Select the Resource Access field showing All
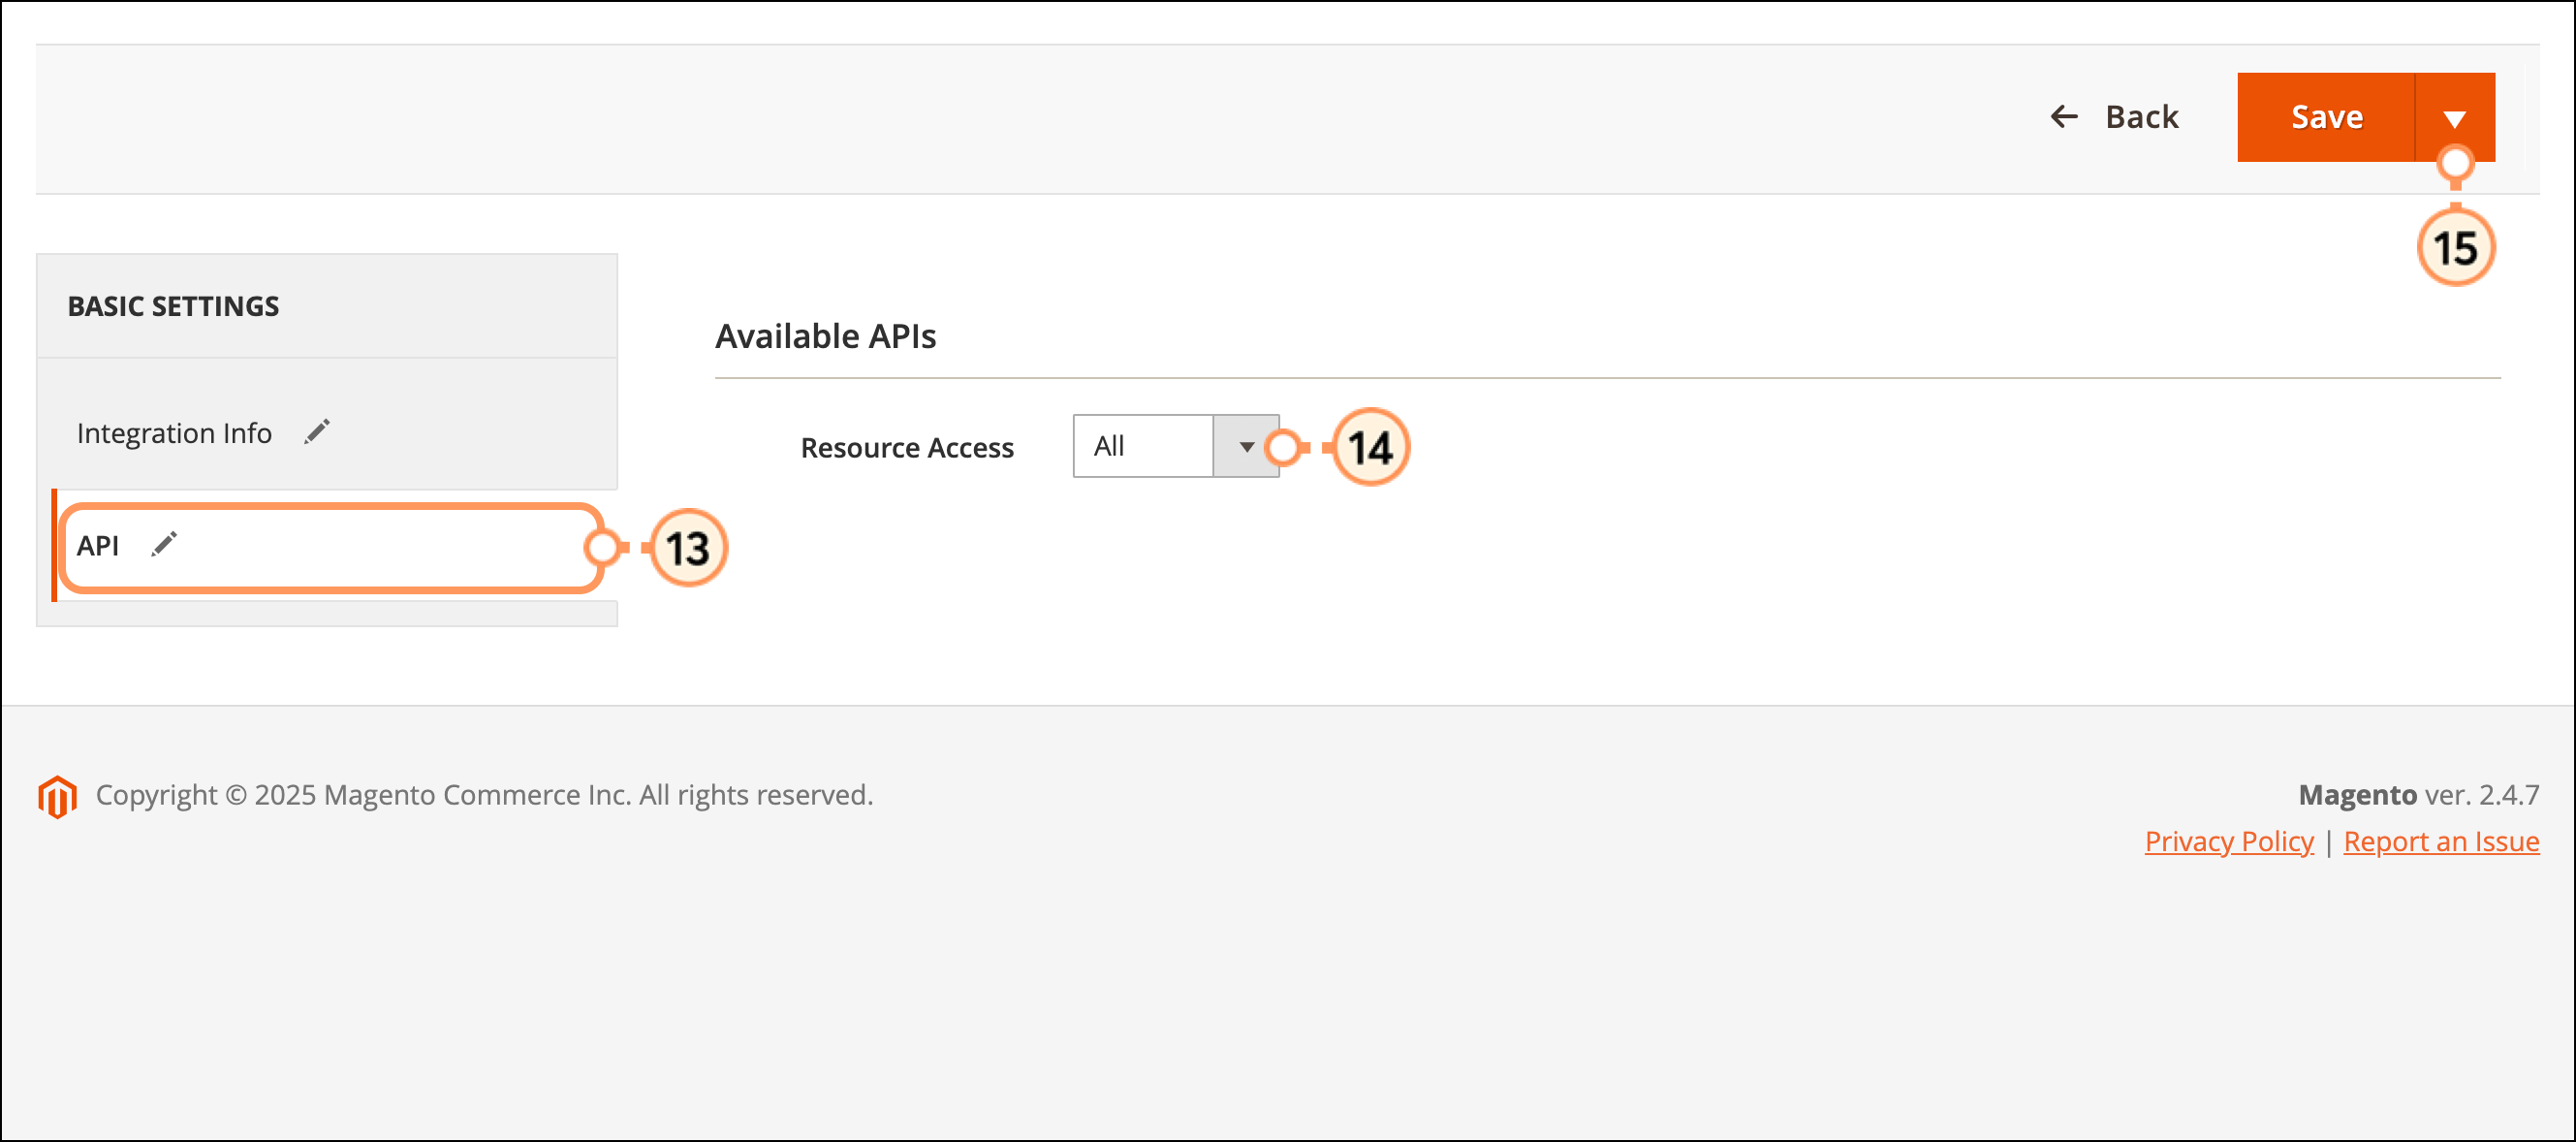This screenshot has width=2576, height=1142. [x=1176, y=446]
